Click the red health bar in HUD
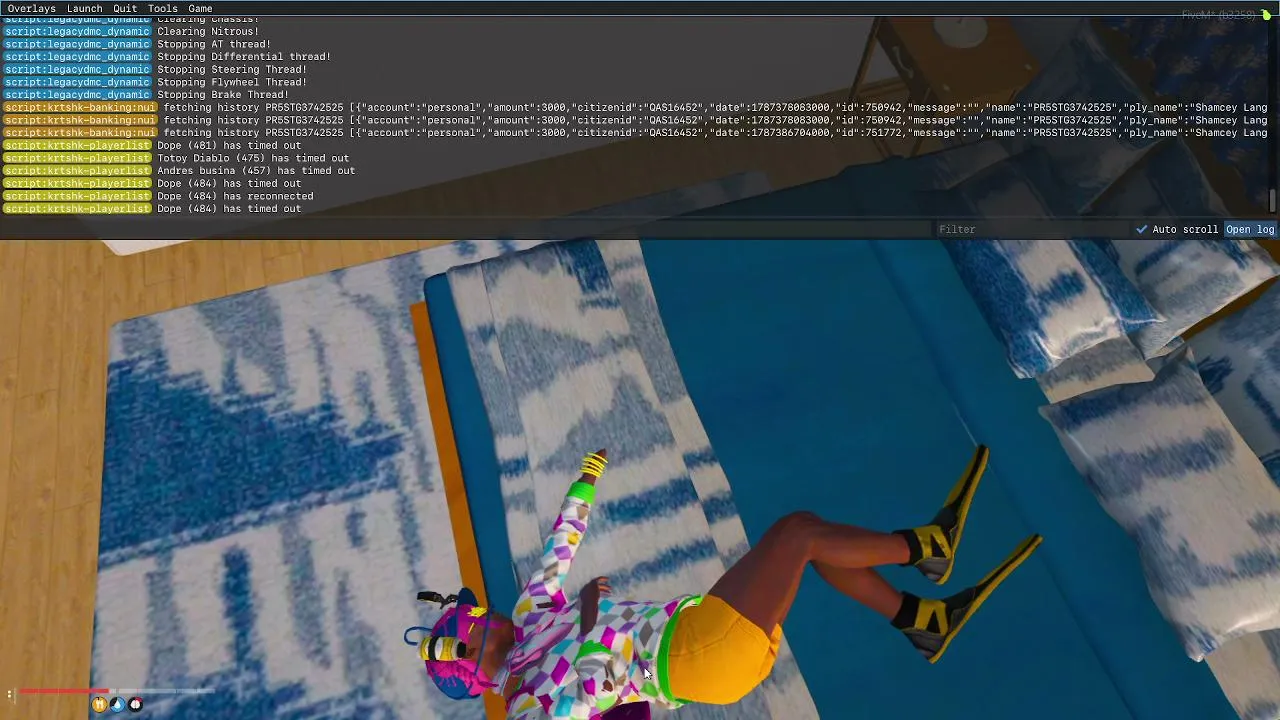This screenshot has width=1280, height=720. 64,691
